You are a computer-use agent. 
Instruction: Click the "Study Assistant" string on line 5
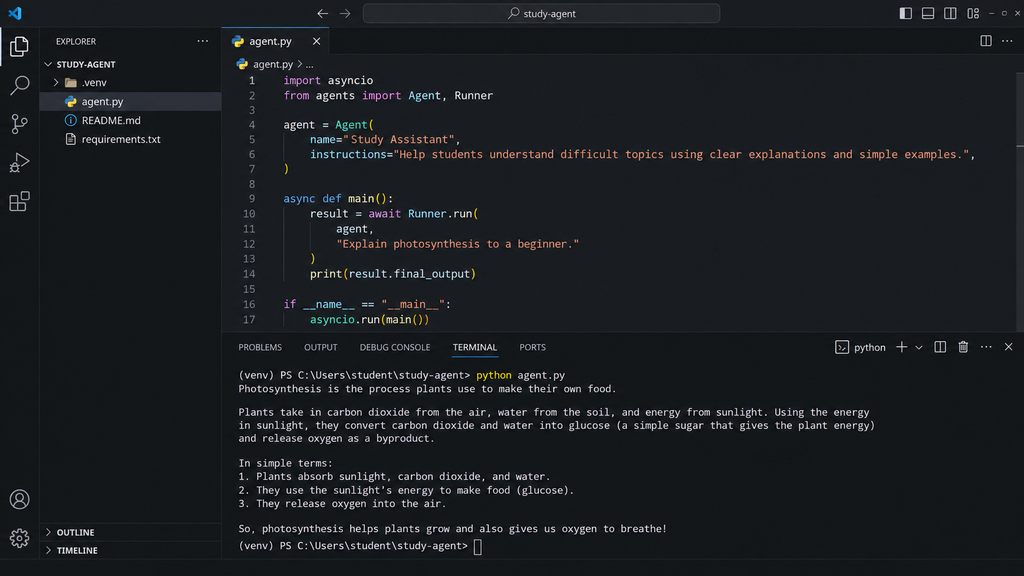[x=398, y=139]
